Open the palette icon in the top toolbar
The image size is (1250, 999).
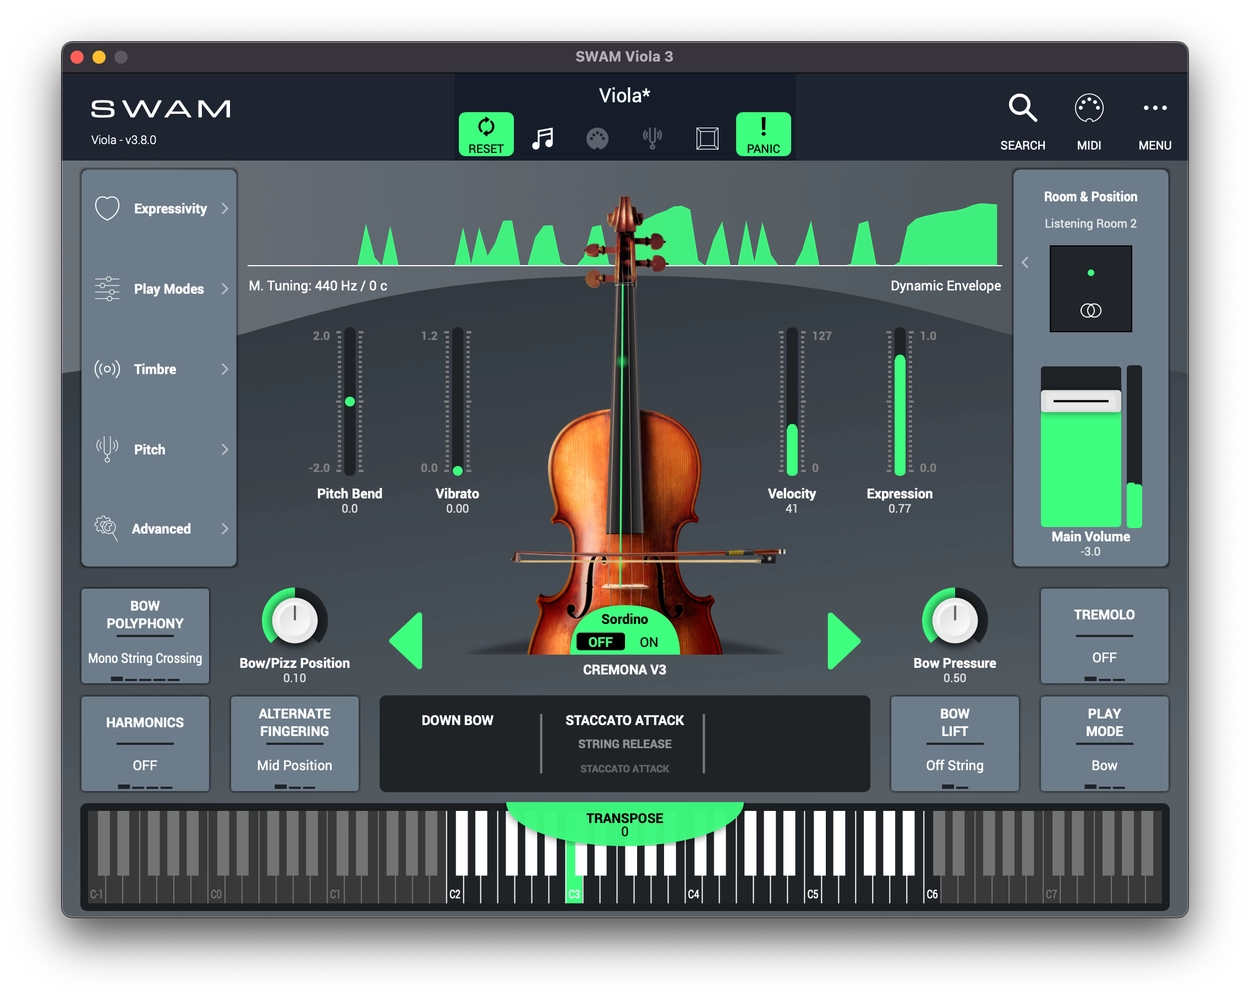[x=597, y=138]
